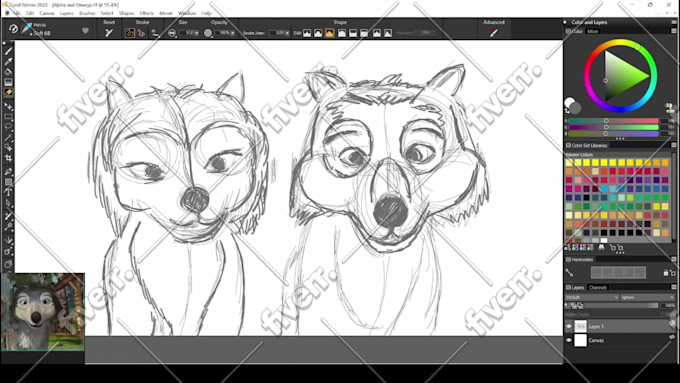
Task: Select the highlighted orange dab profile icon
Action: click(x=330, y=33)
